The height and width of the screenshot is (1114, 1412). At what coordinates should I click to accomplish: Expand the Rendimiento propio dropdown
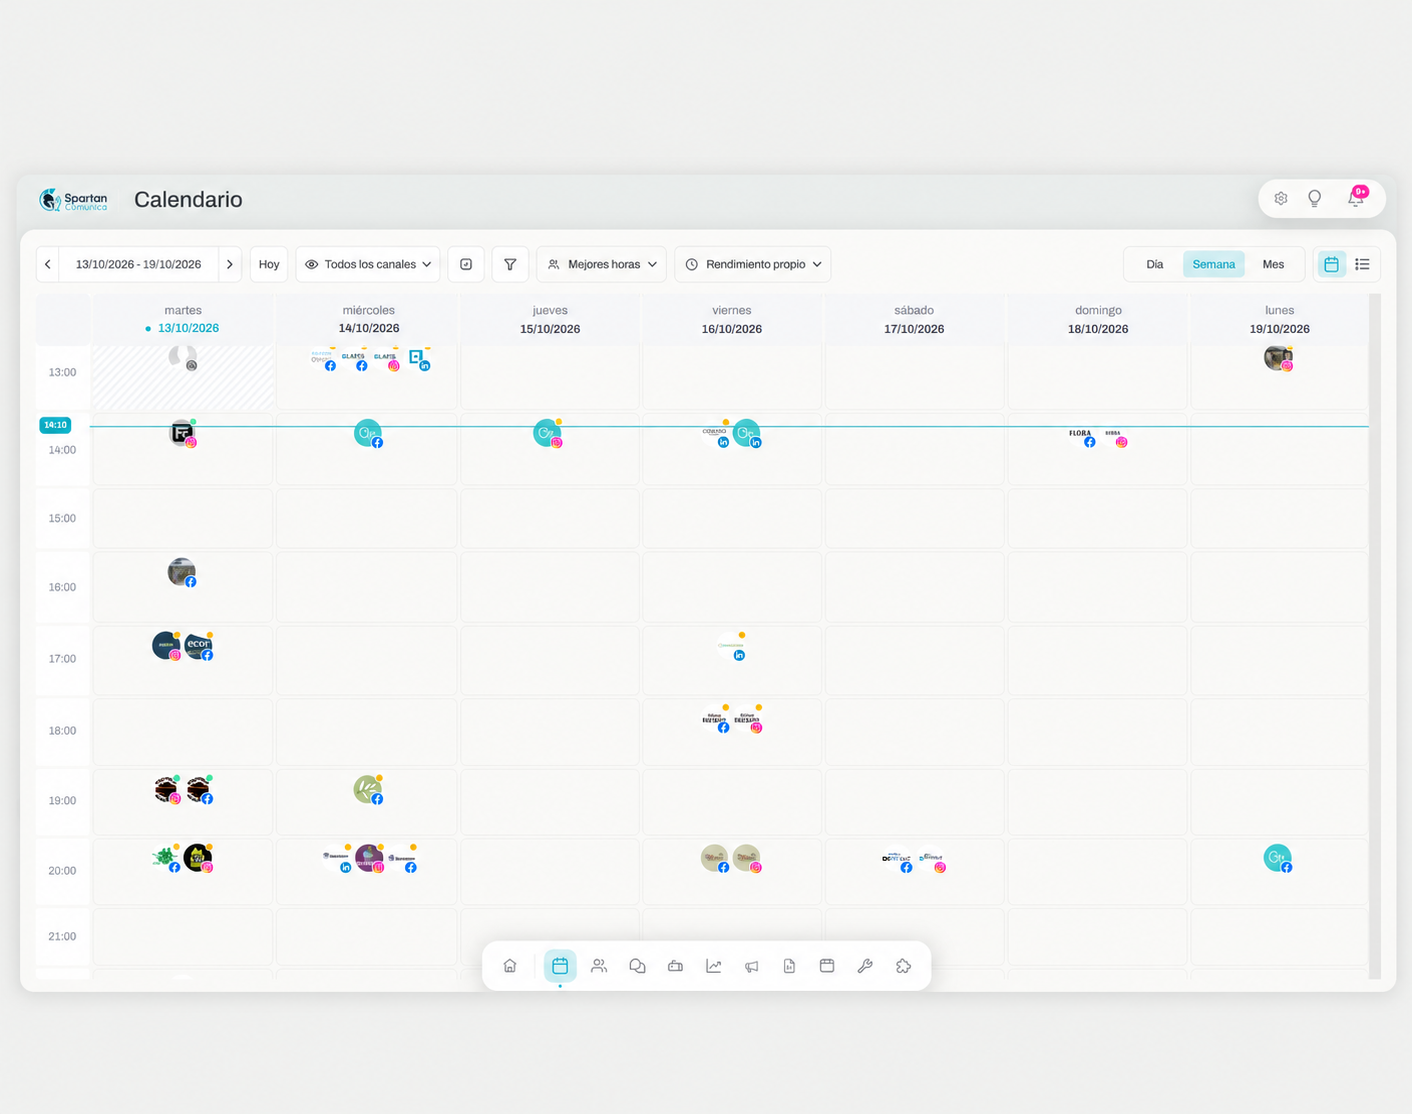pos(753,264)
